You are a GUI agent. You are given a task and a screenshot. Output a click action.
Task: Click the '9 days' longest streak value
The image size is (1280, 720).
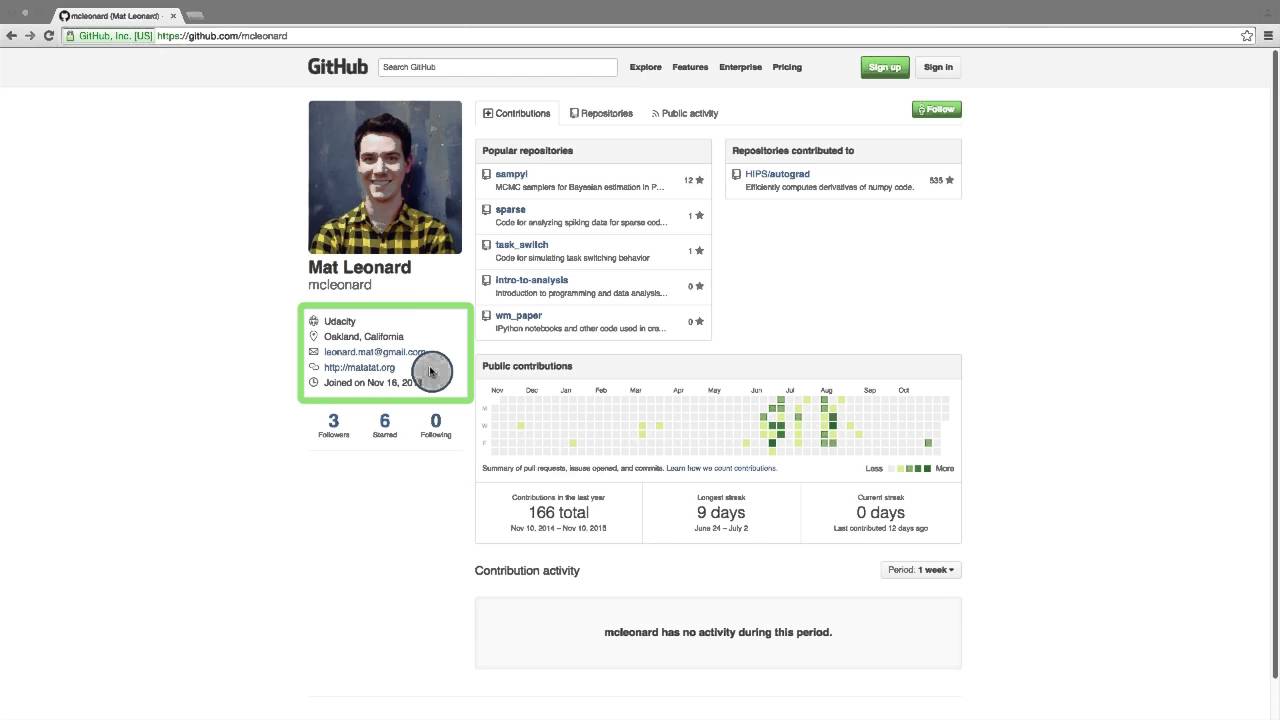pyautogui.click(x=721, y=512)
